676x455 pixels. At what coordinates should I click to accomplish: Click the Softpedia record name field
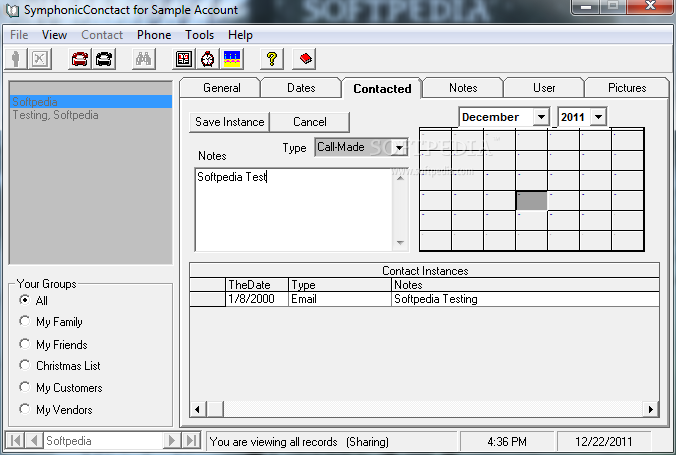click(x=103, y=441)
